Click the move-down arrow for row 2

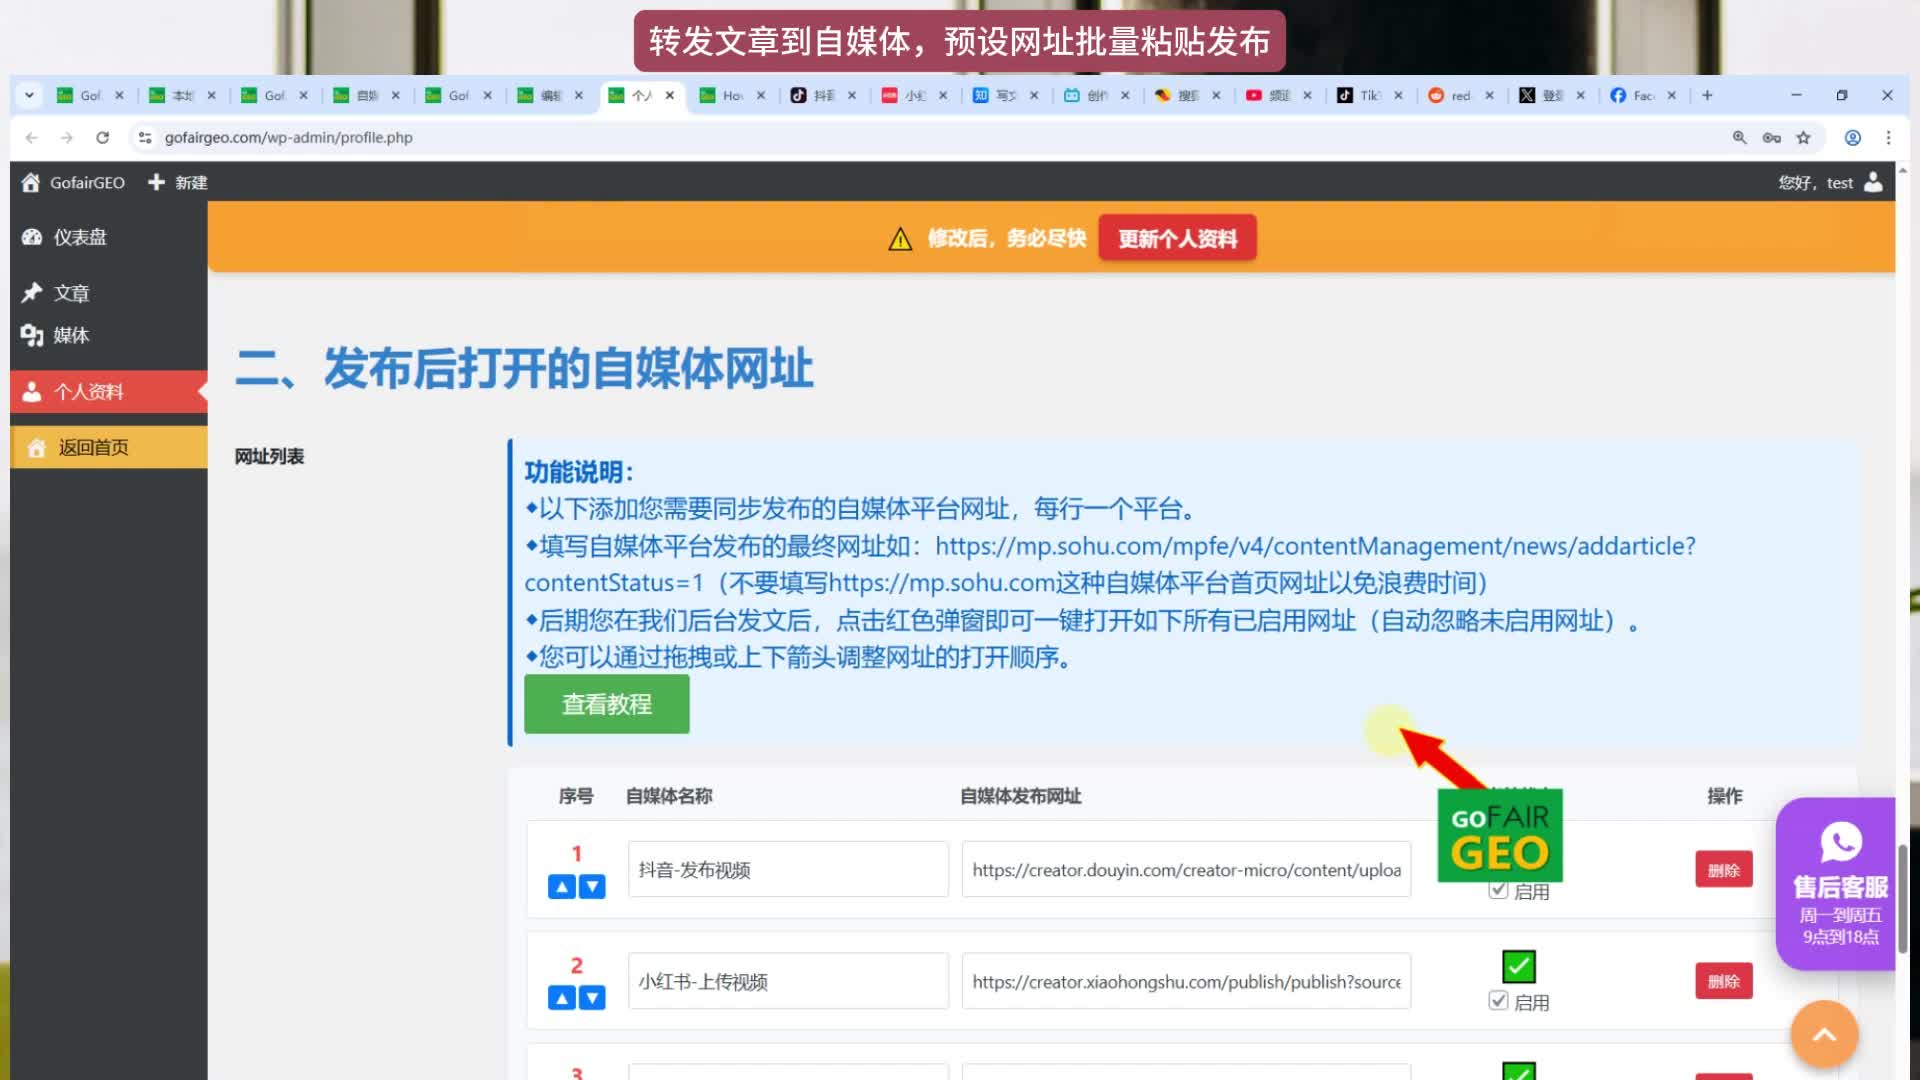click(x=593, y=998)
